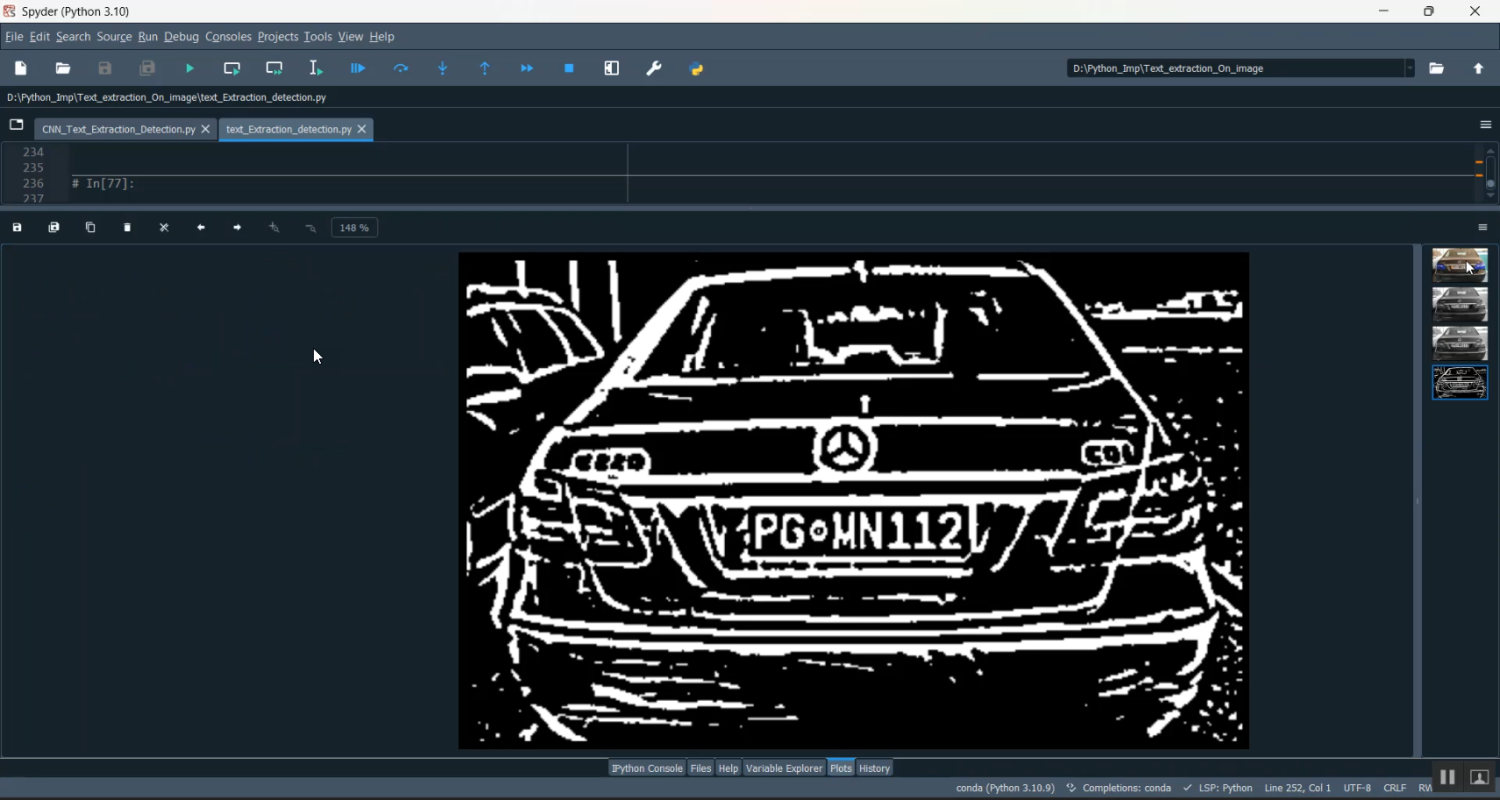Expand the working directory path dropdown
This screenshot has height=800, width=1500.
pos(1410,69)
